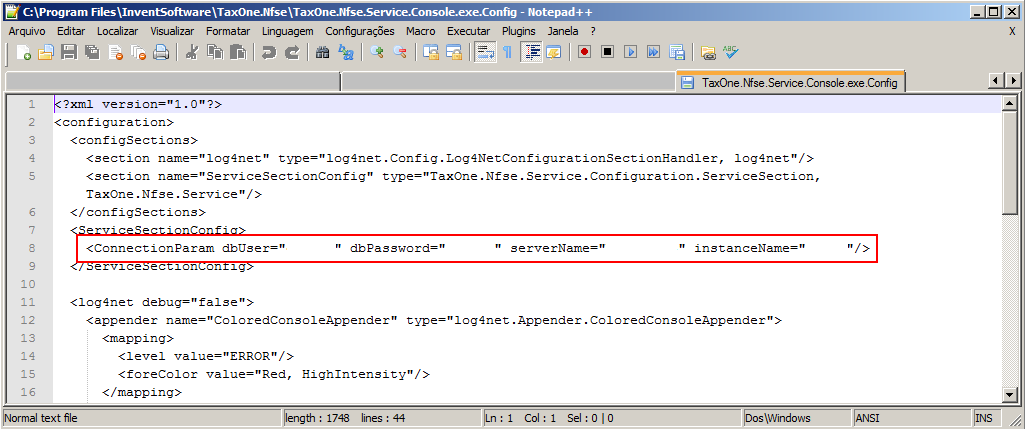The image size is (1025, 429).
Task: Open the Arquivo menu
Action: click(x=27, y=31)
